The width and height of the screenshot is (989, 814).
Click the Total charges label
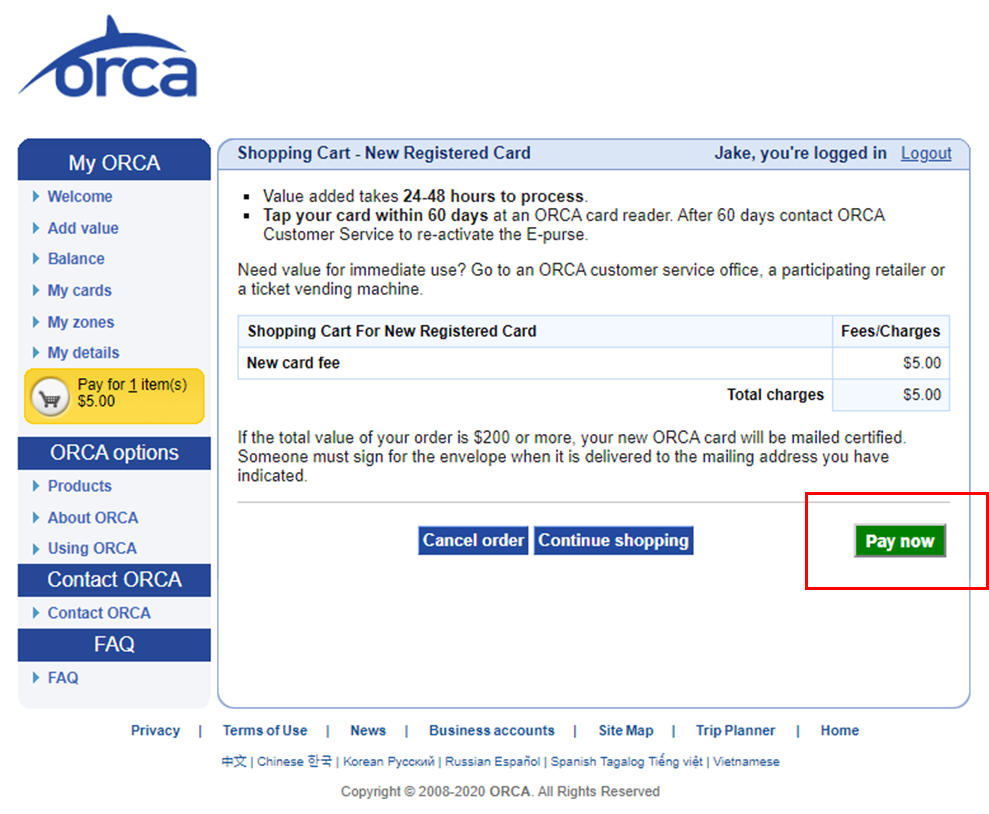click(775, 395)
